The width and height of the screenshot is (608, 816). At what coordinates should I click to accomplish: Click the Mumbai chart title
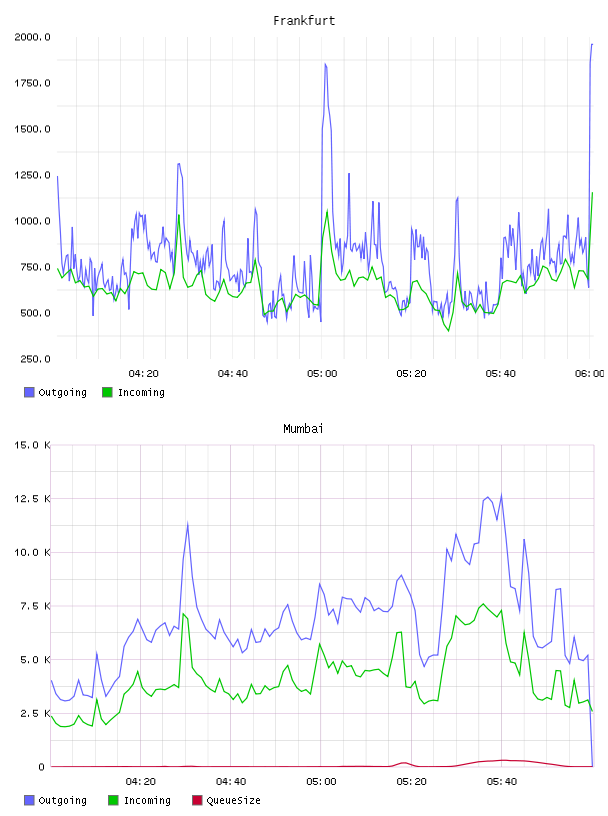coord(303,429)
